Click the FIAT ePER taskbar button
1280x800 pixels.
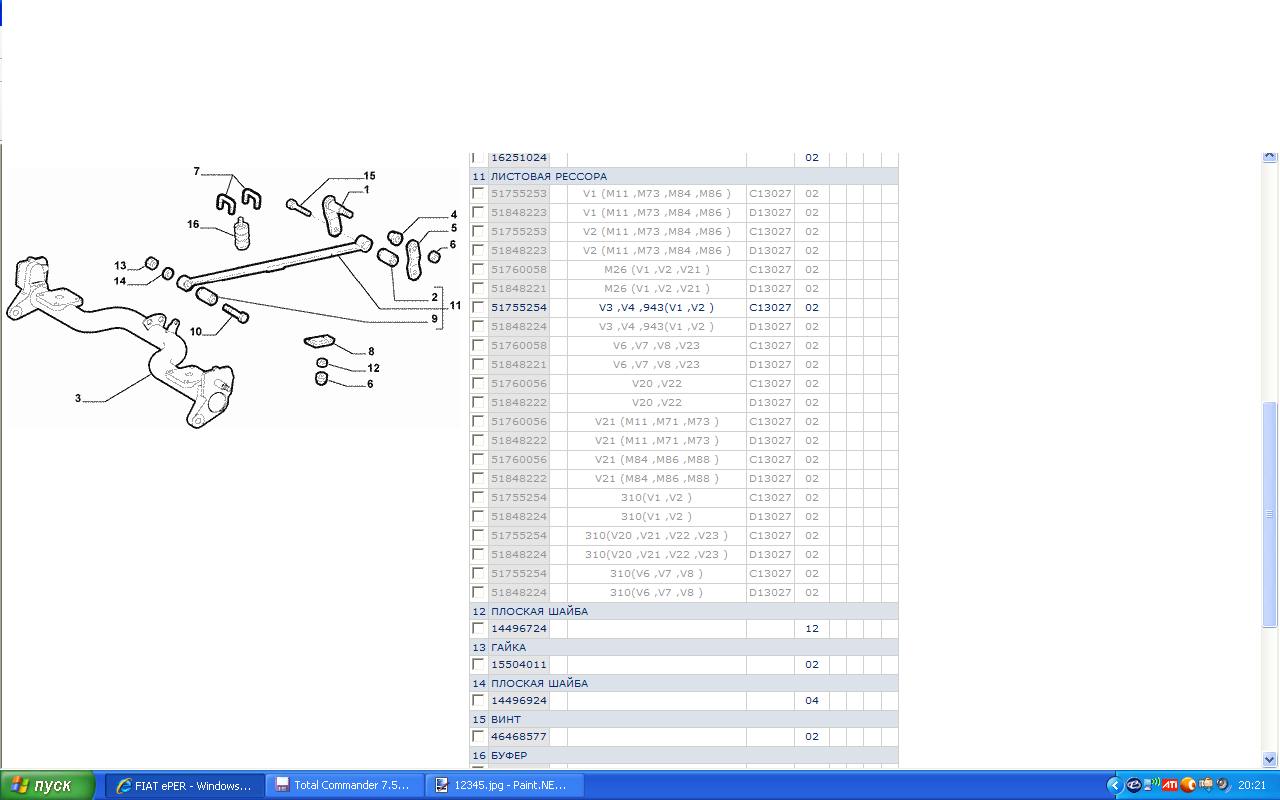click(185, 785)
